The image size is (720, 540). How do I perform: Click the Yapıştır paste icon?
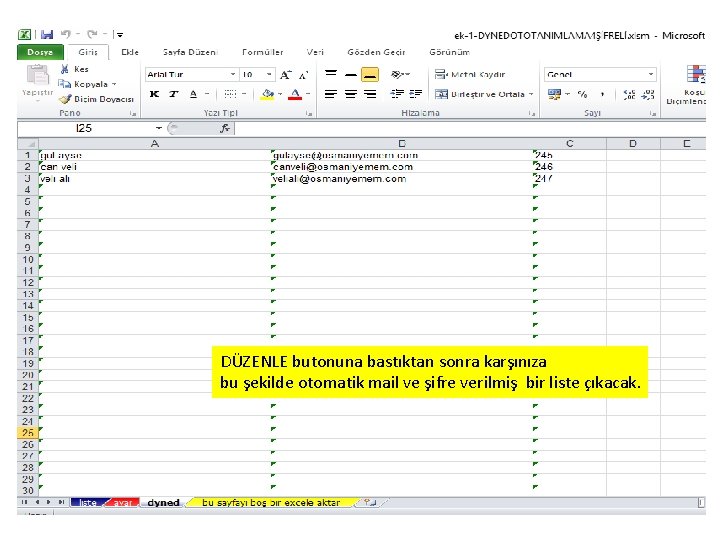click(38, 75)
